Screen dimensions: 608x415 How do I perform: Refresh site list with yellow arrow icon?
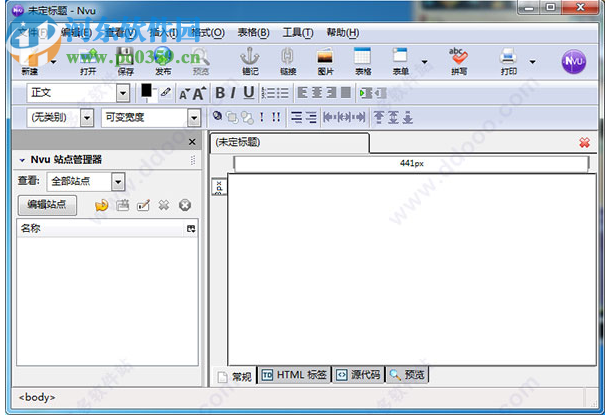tap(102, 205)
